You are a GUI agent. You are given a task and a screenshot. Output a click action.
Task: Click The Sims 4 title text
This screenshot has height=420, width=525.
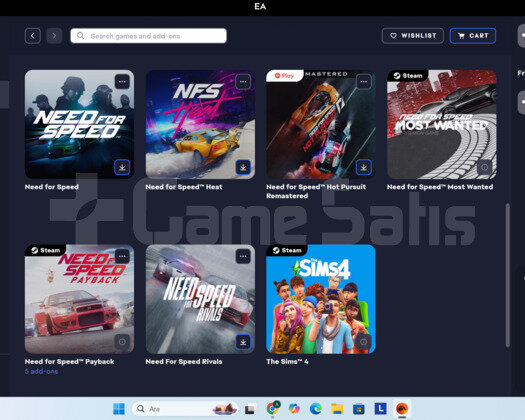pyautogui.click(x=287, y=362)
